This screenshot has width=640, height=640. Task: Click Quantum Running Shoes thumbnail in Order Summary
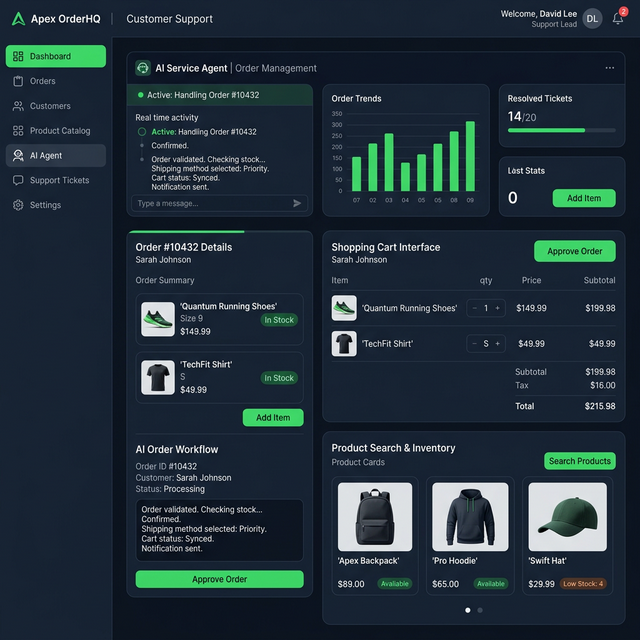pyautogui.click(x=158, y=319)
